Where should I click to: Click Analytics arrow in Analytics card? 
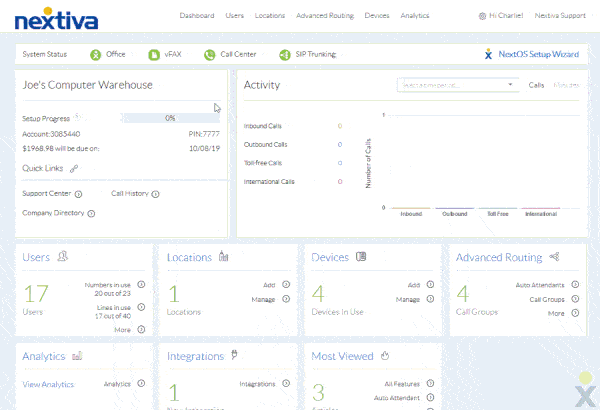click(141, 383)
